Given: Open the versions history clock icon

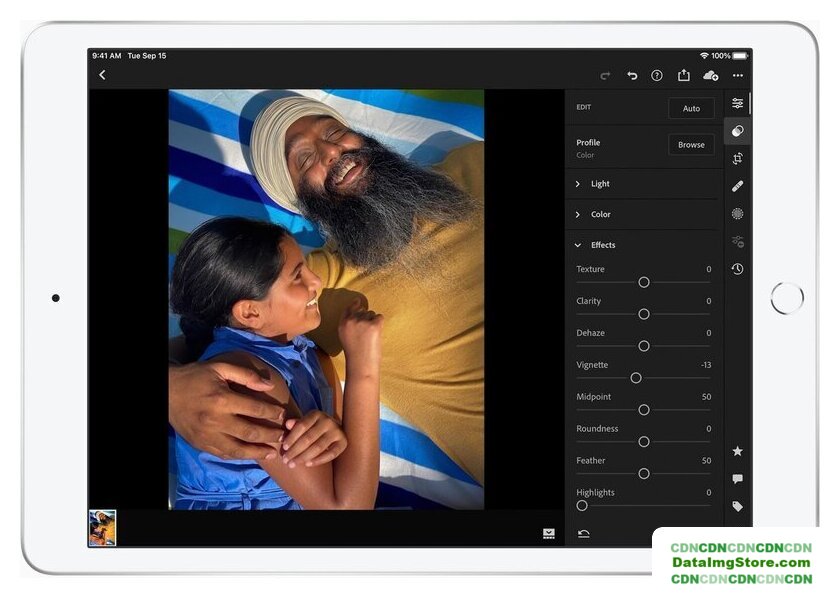Looking at the screenshot, I should [738, 269].
